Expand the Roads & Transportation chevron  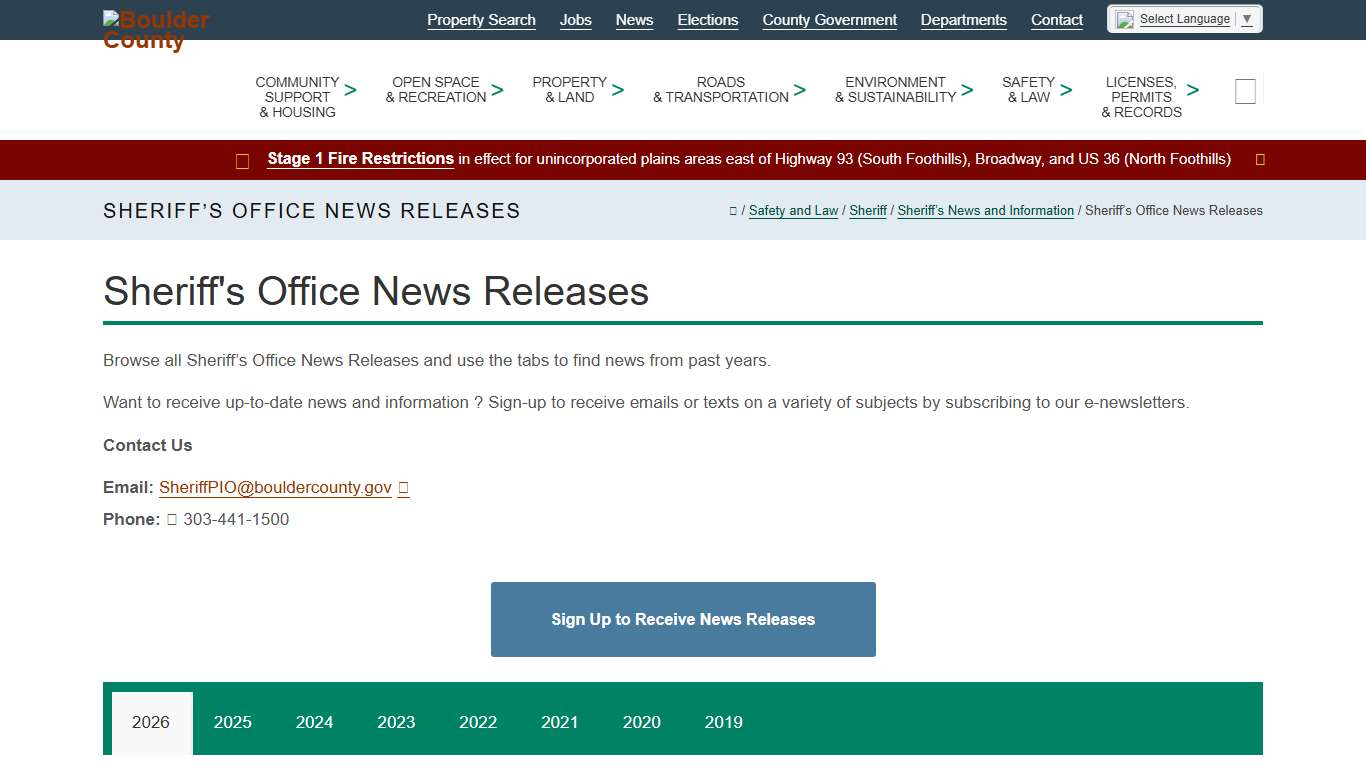pyautogui.click(x=801, y=89)
